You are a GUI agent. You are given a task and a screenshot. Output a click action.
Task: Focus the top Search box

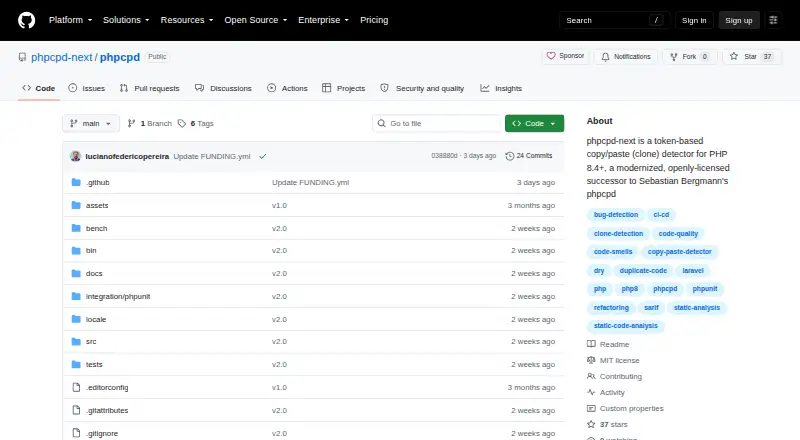[614, 20]
